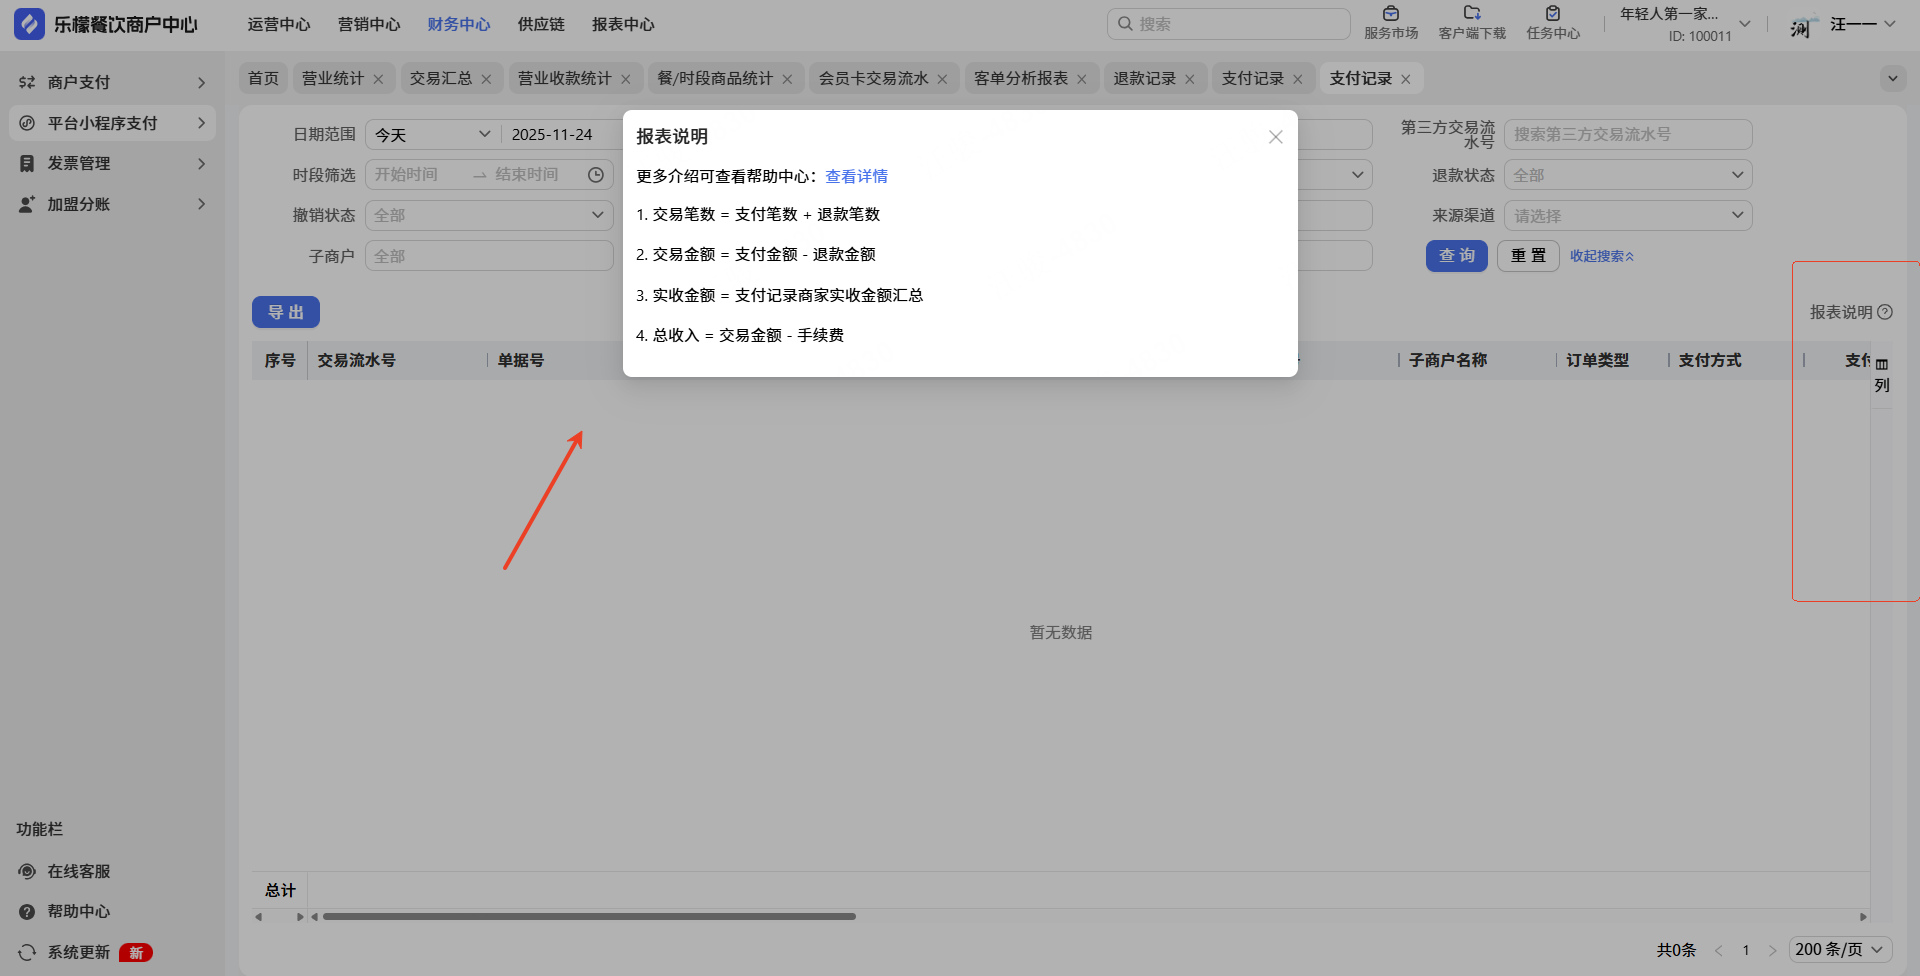Click the 在线客服 headset icon
The width and height of the screenshot is (1920, 976).
(27, 872)
